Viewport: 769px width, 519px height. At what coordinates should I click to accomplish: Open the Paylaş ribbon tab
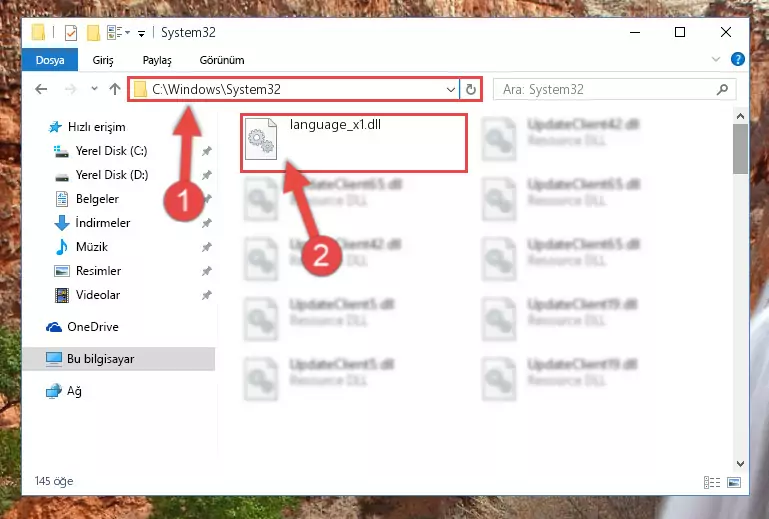click(x=157, y=60)
